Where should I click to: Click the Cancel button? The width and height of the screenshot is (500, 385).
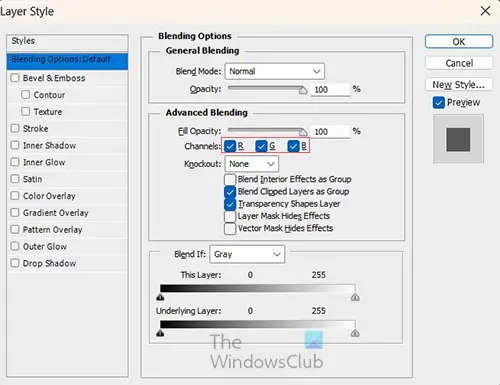coord(459,63)
